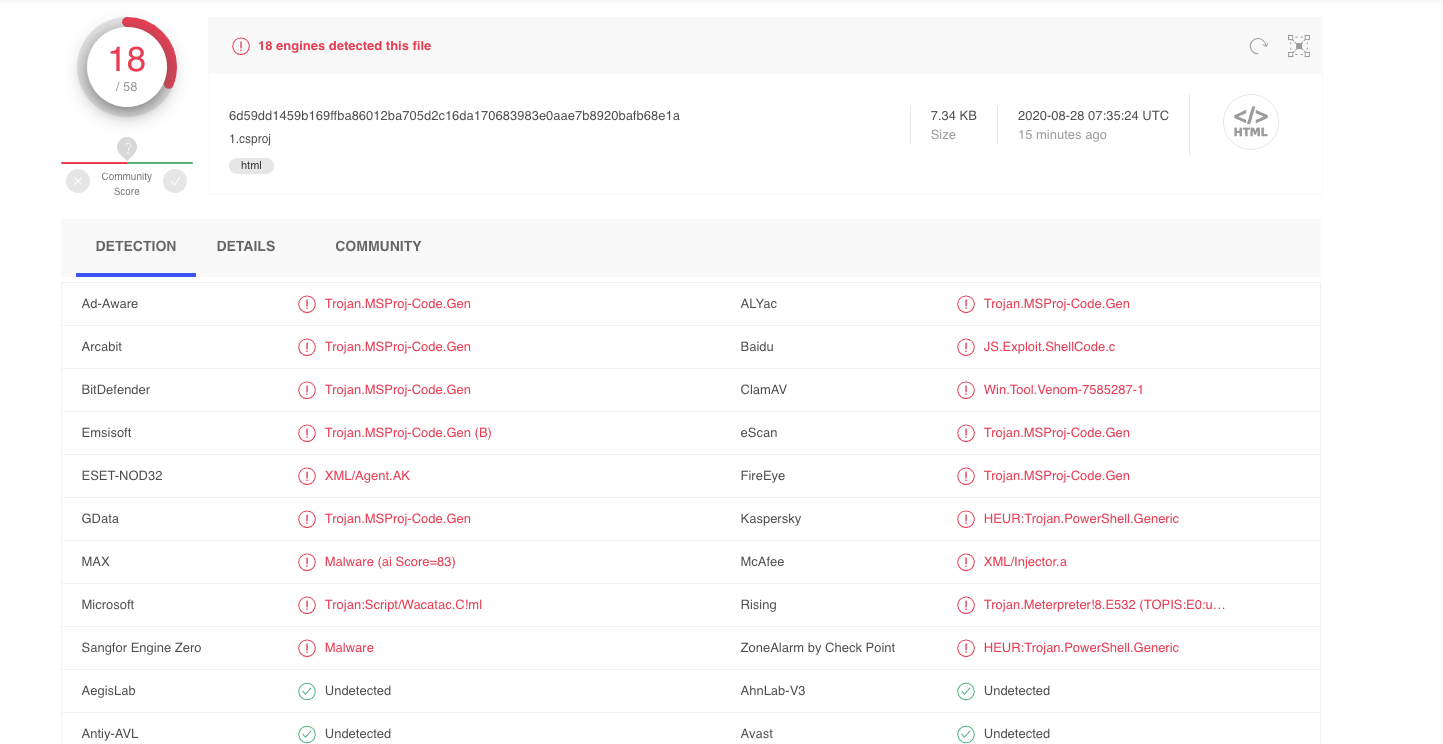Viewport: 1443px width, 744px height.
Task: Vote harmless with the checkmark icon
Action: (175, 181)
